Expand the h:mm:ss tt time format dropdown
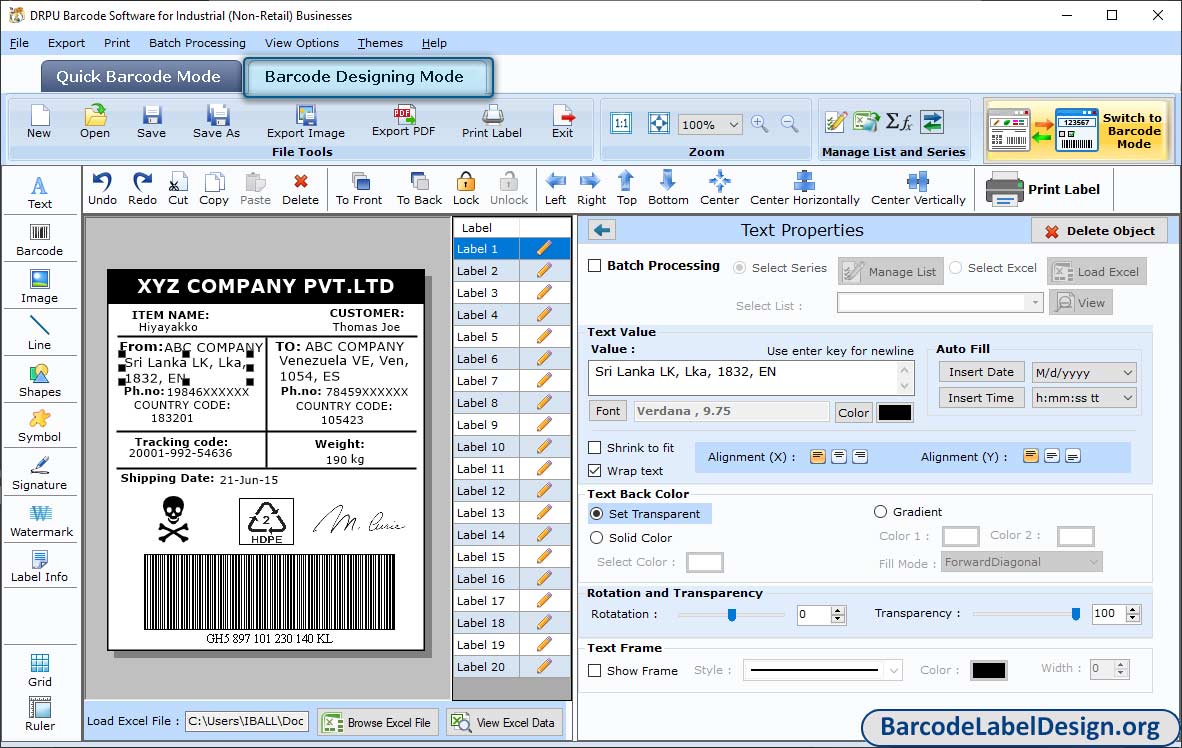 click(1128, 398)
